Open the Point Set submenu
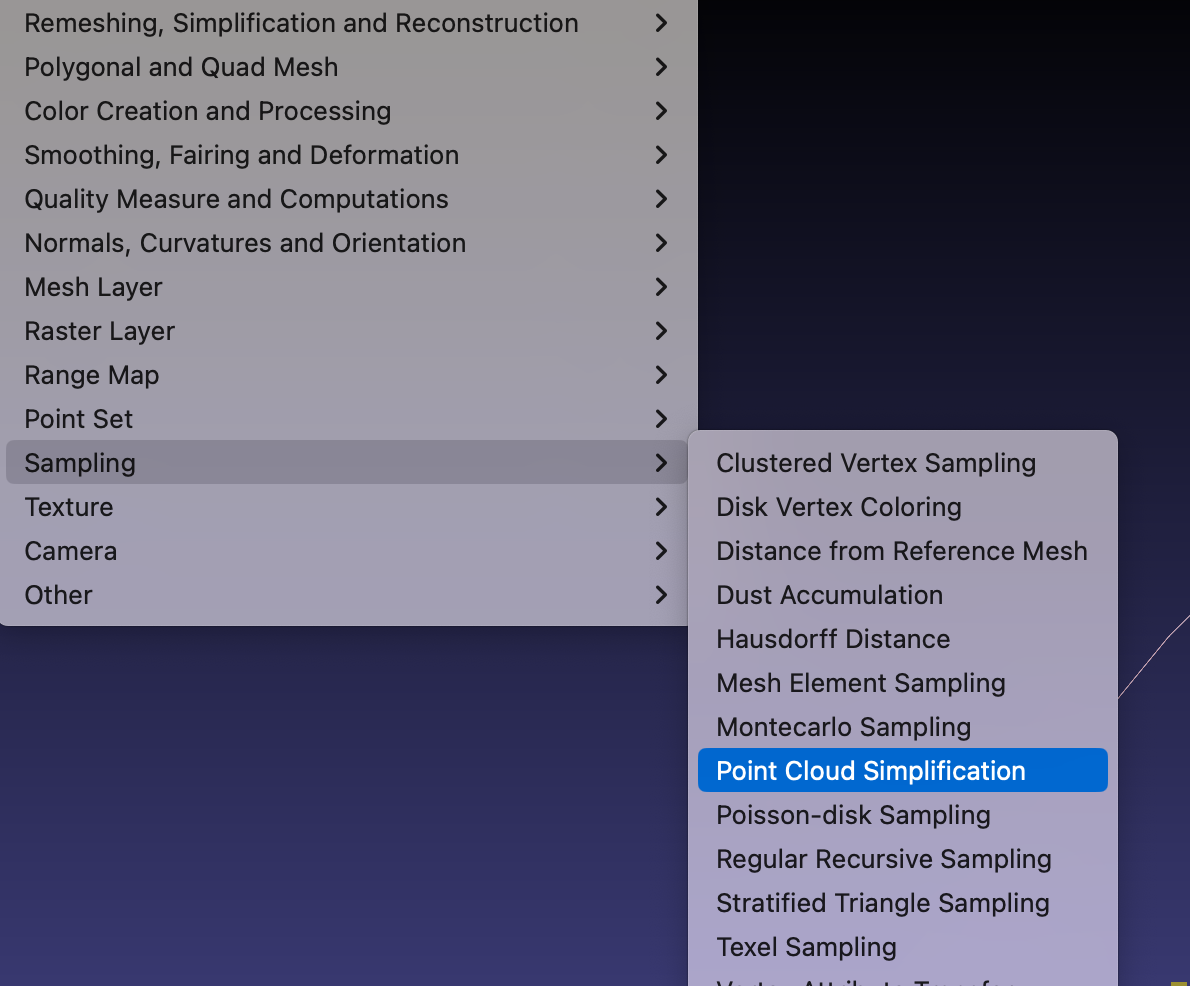The width and height of the screenshot is (1190, 986). pos(79,419)
